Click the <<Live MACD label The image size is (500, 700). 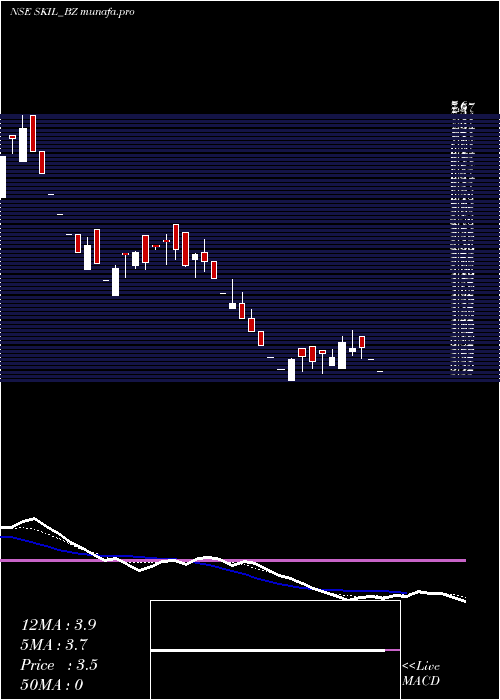click(x=421, y=674)
